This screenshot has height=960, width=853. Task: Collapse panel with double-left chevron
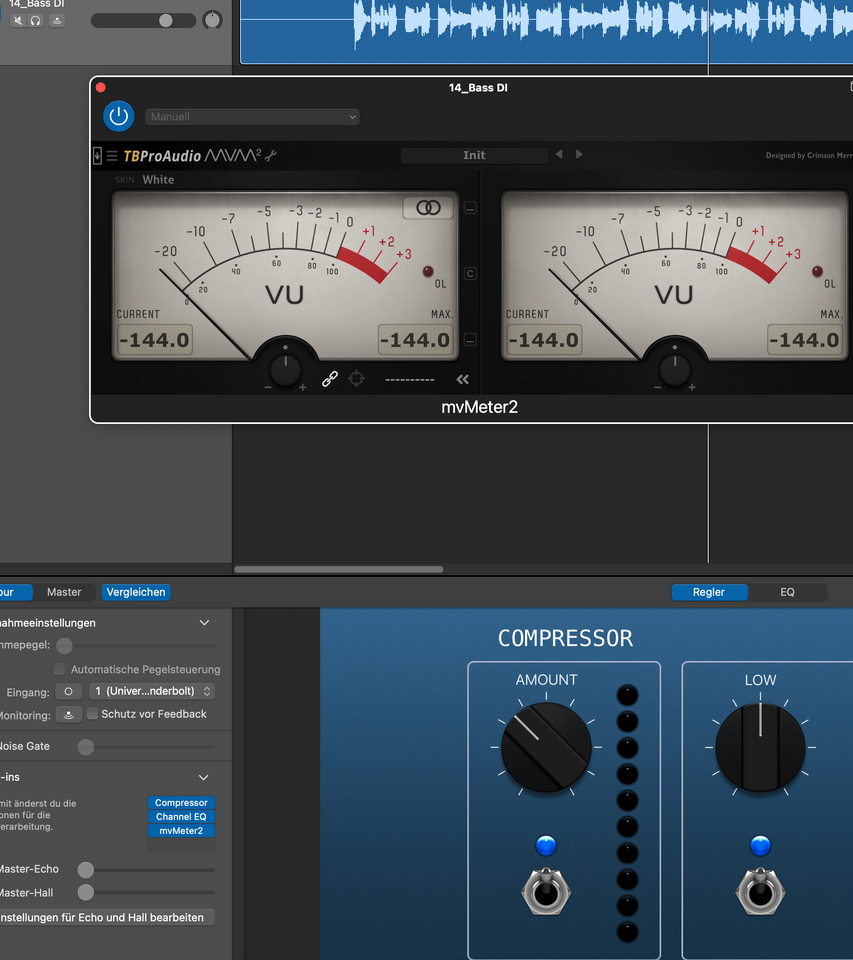click(x=462, y=380)
